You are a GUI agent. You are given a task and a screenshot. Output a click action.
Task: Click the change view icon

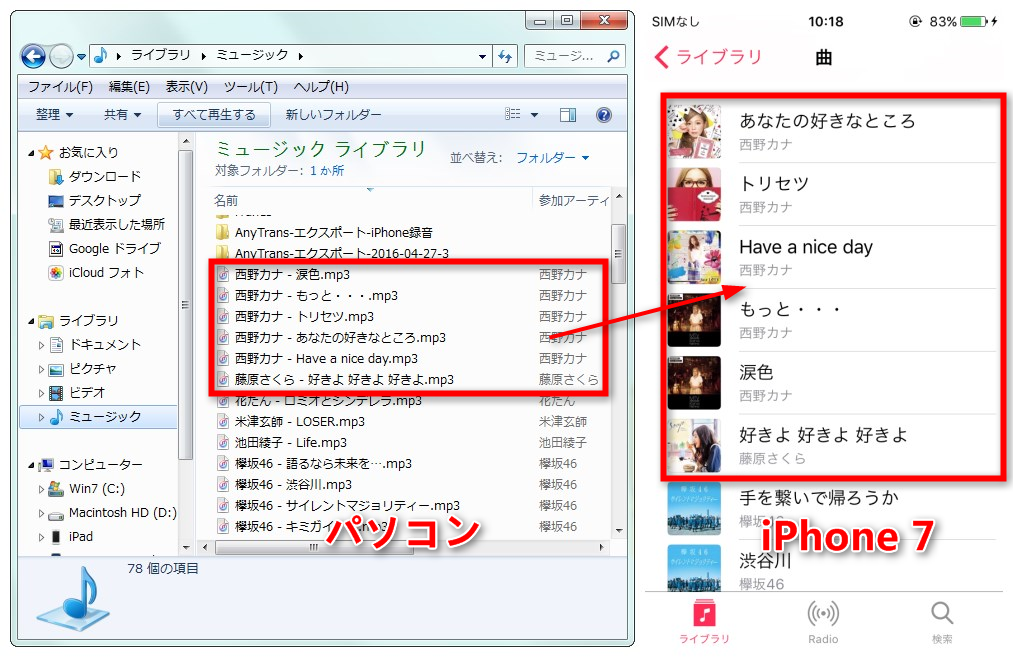coord(513,114)
